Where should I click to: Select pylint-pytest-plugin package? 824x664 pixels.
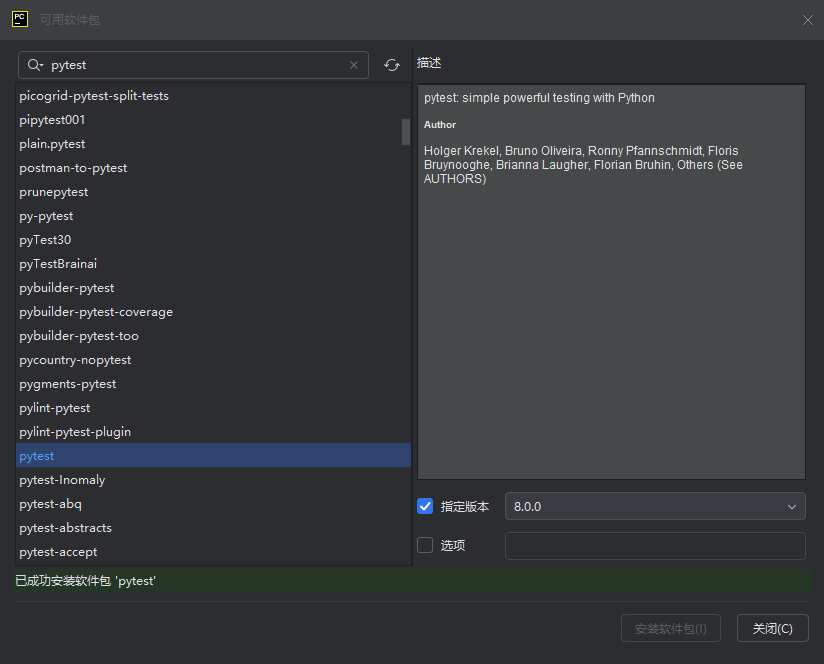(x=213, y=432)
